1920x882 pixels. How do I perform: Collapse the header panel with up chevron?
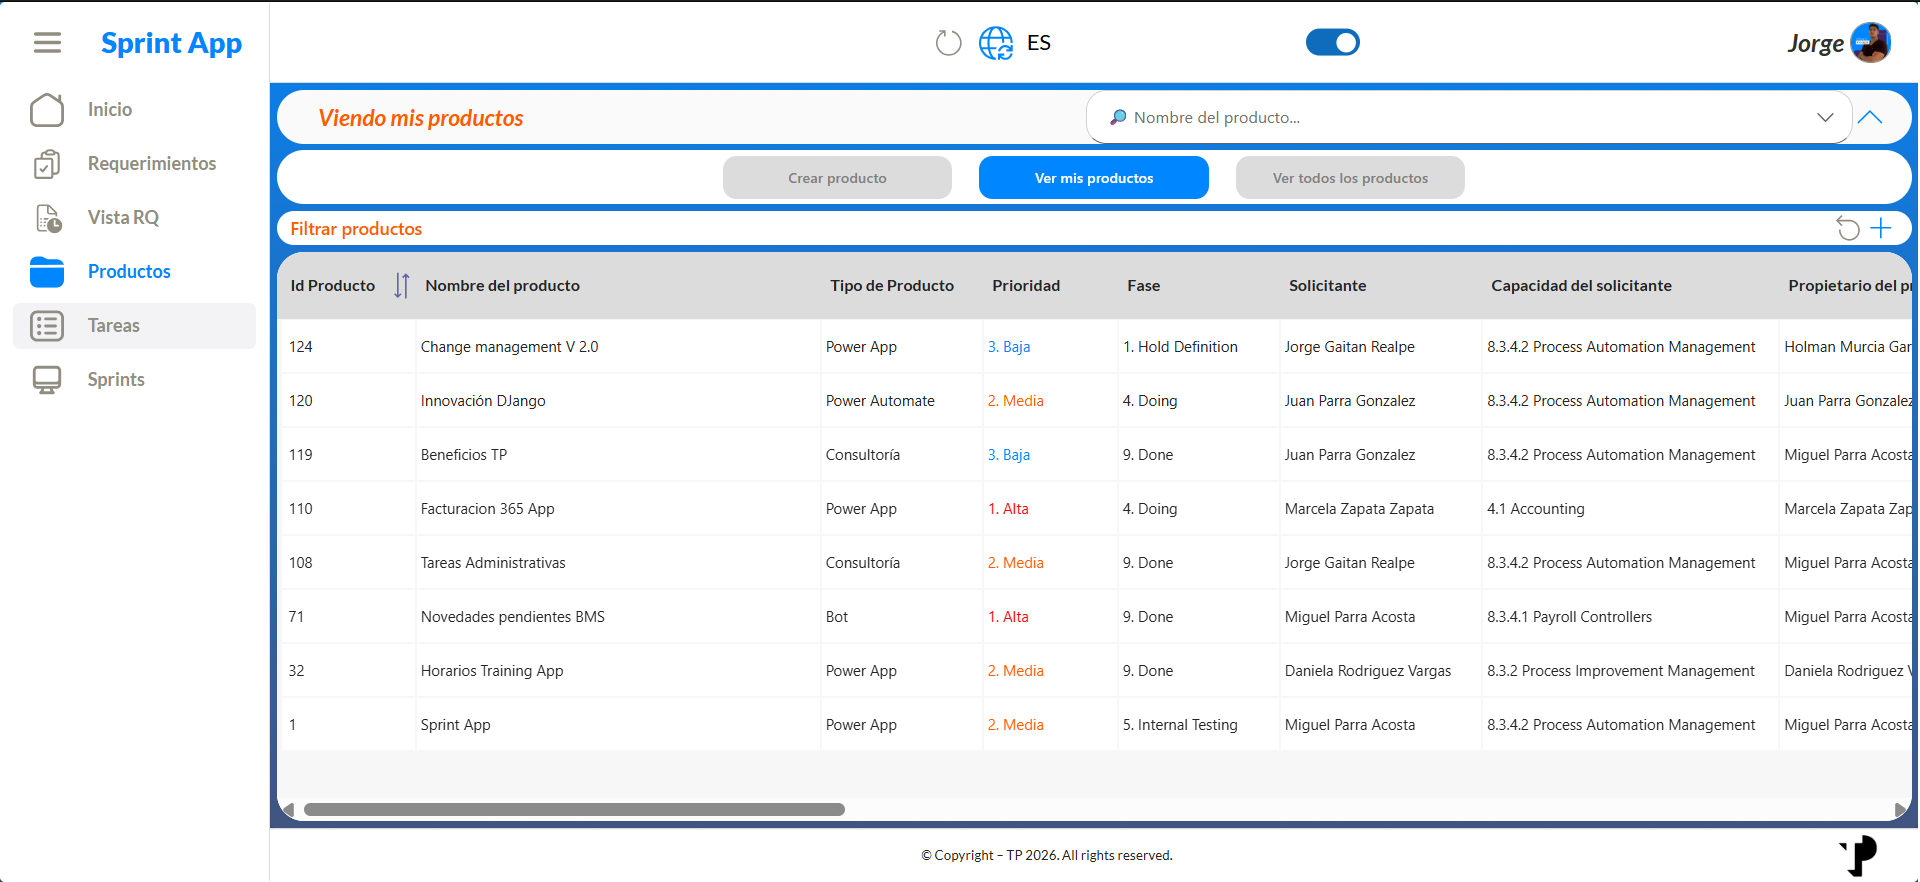coord(1870,118)
